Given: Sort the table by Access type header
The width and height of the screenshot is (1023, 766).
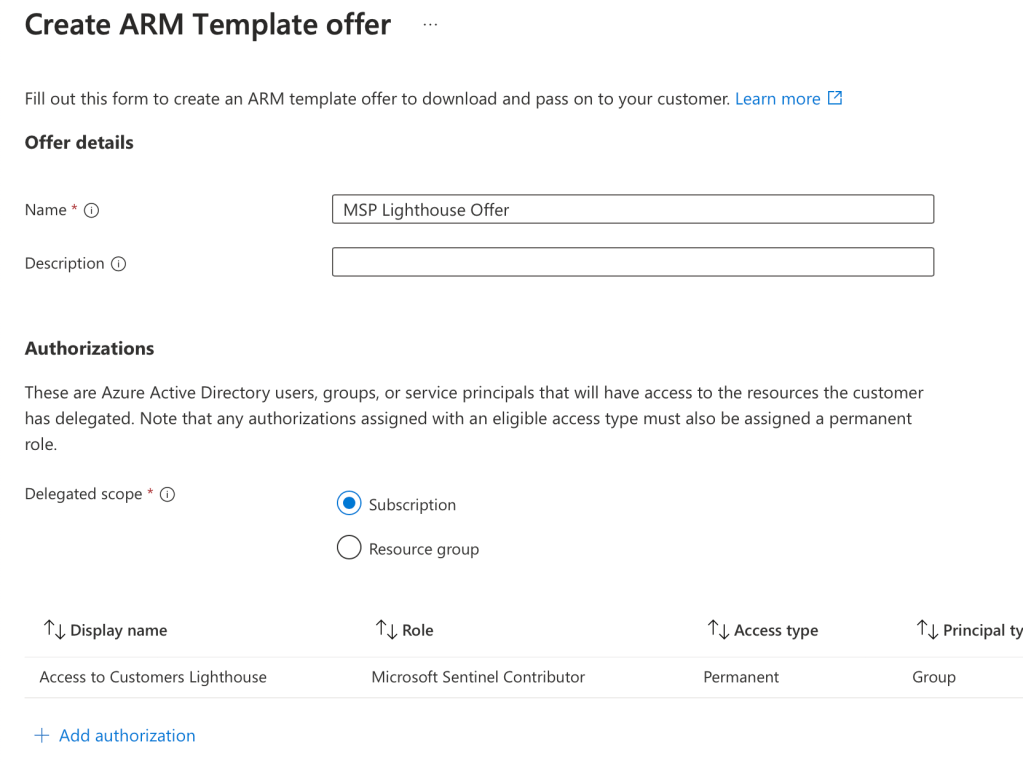Looking at the screenshot, I should (775, 631).
